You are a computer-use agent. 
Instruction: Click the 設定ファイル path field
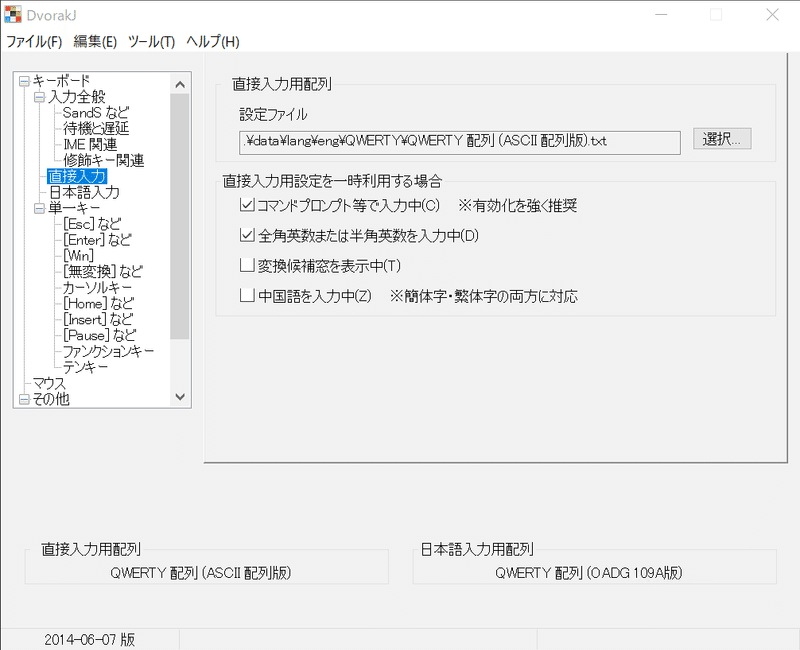coord(460,142)
